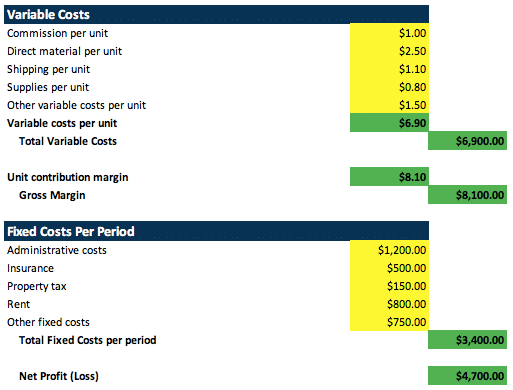Image resolution: width=513 pixels, height=390 pixels.
Task: Select the $8,100.00 Gross Margin cell
Action: click(467, 195)
